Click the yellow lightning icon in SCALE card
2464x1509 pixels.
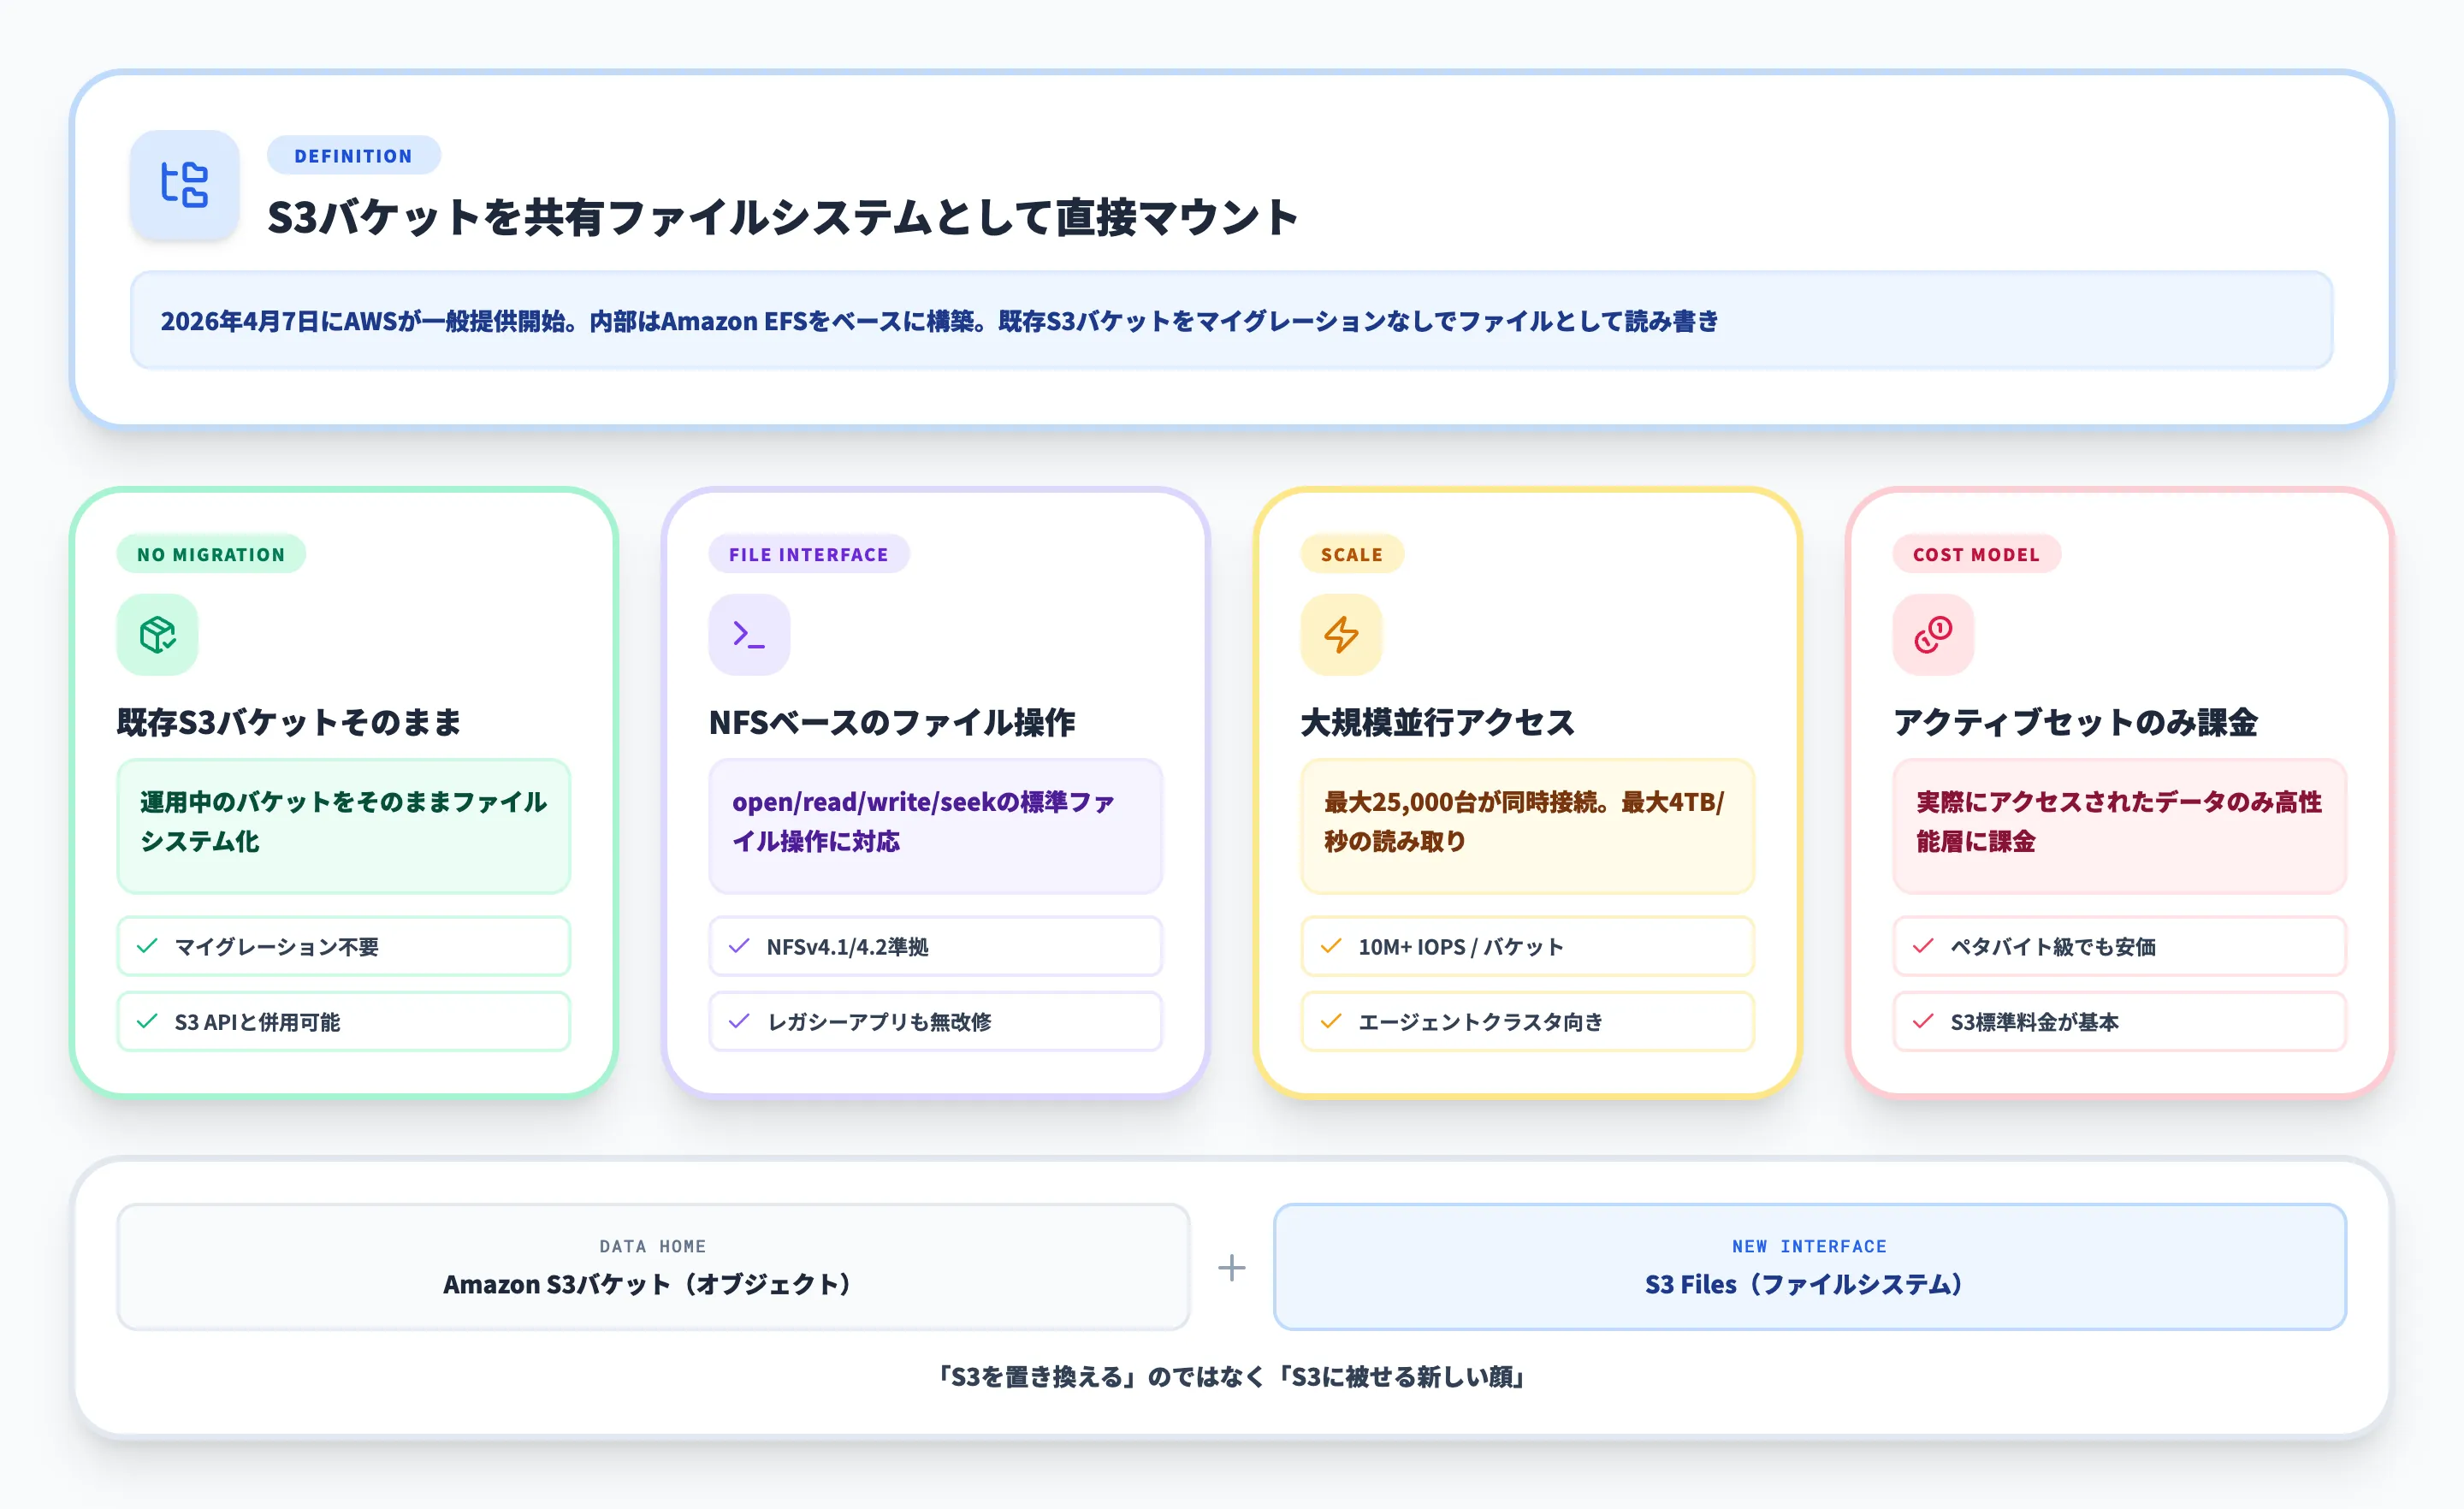1341,633
